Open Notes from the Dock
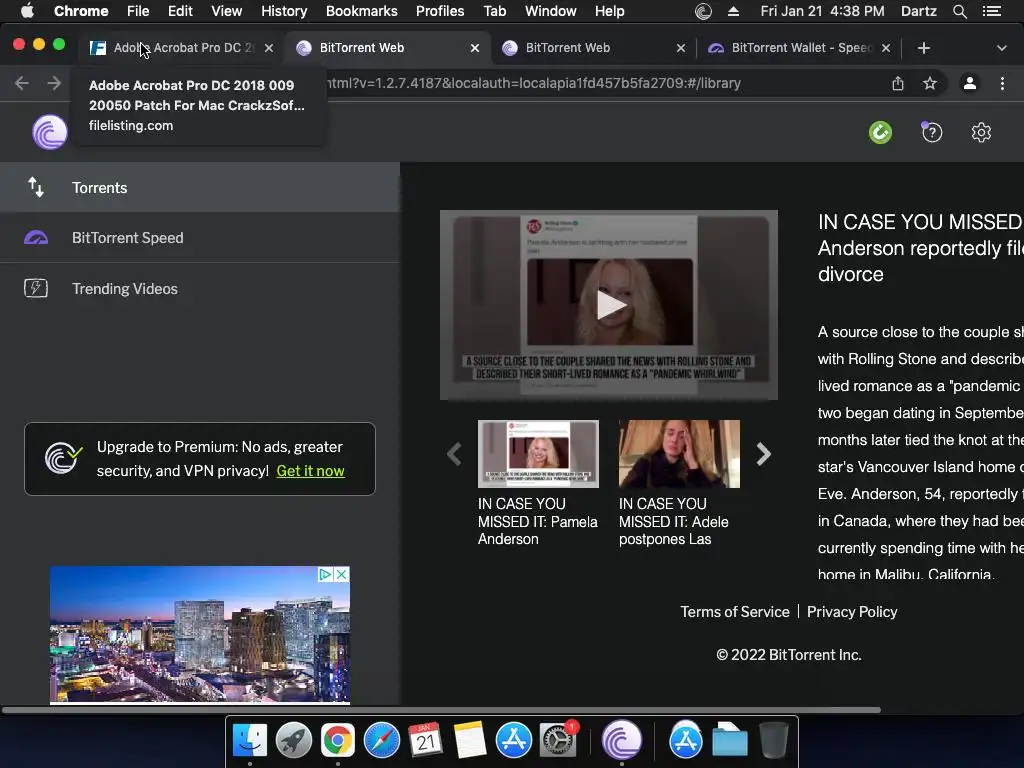This screenshot has height=768, width=1024. [x=470, y=741]
